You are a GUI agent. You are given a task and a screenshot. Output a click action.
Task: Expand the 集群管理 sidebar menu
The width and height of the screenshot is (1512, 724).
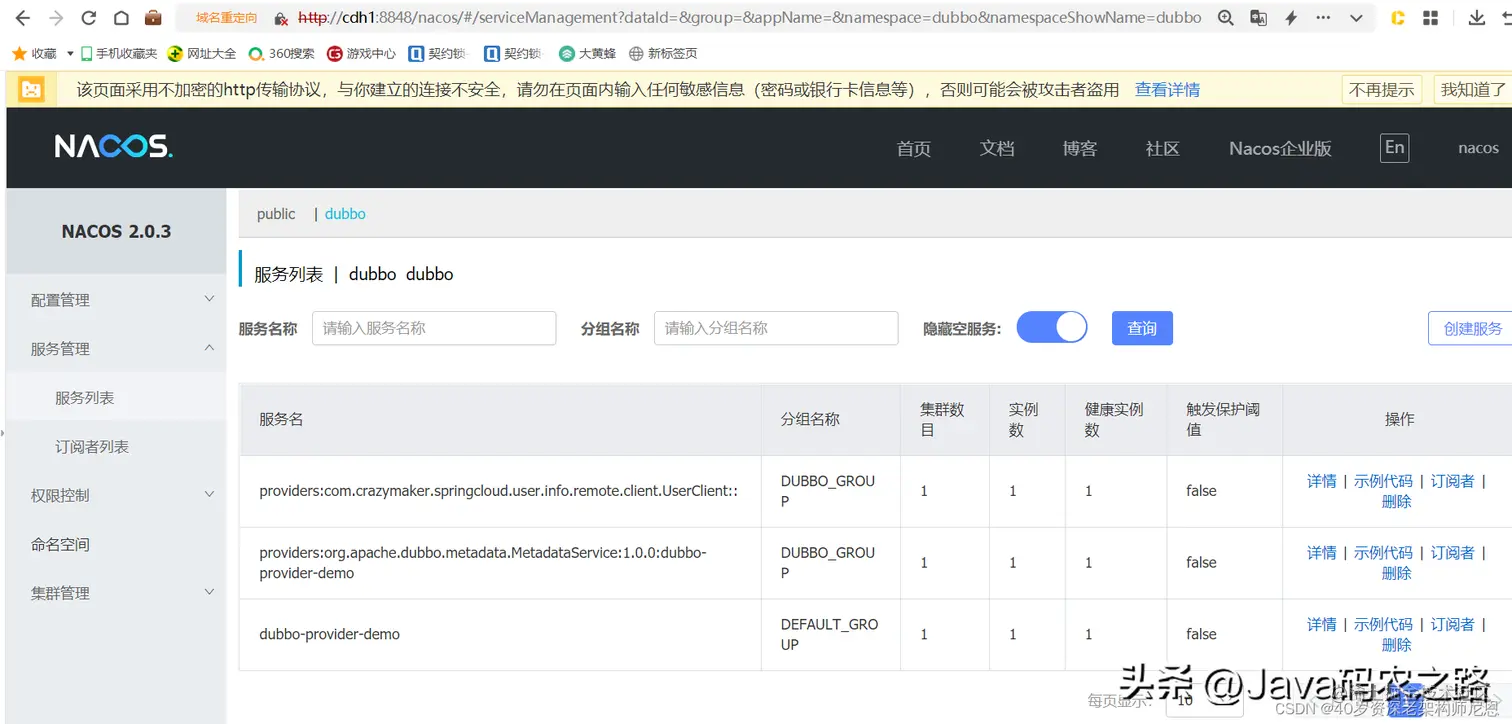pos(116,593)
